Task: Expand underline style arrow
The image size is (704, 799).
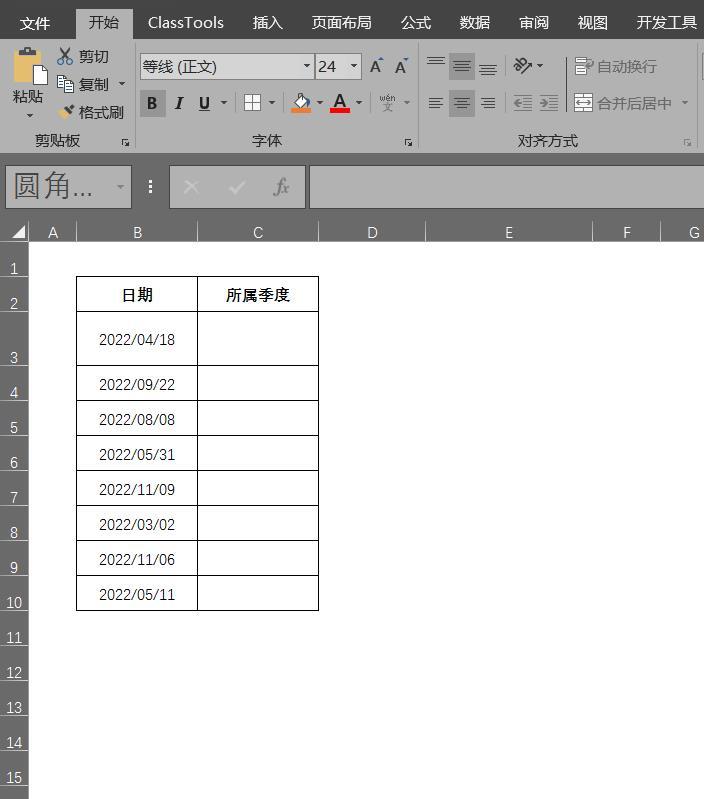Action: (x=224, y=103)
